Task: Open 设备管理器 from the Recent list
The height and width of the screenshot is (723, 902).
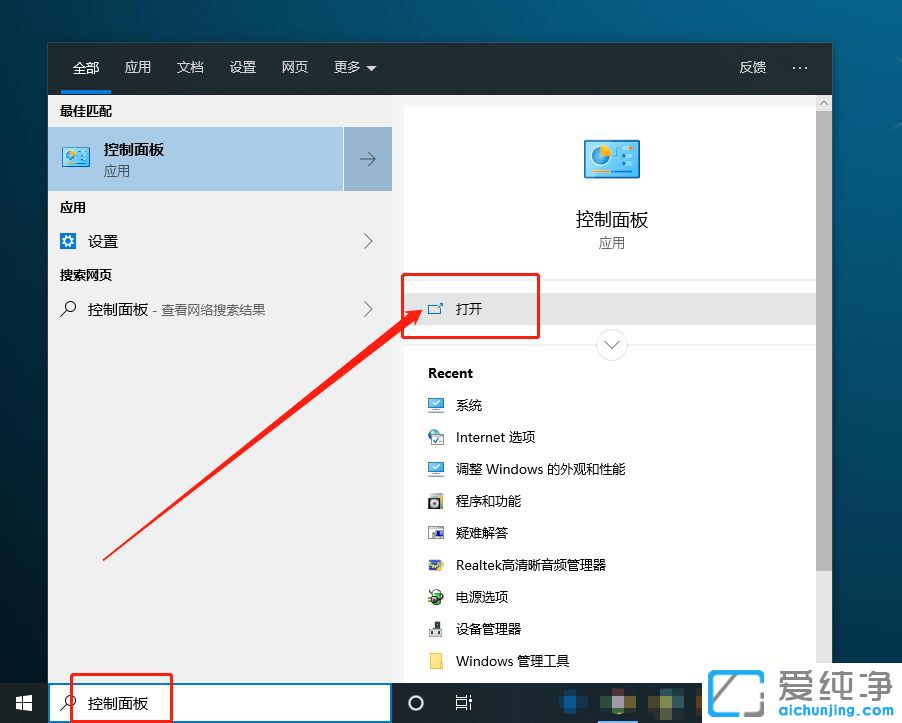Action: [x=487, y=629]
